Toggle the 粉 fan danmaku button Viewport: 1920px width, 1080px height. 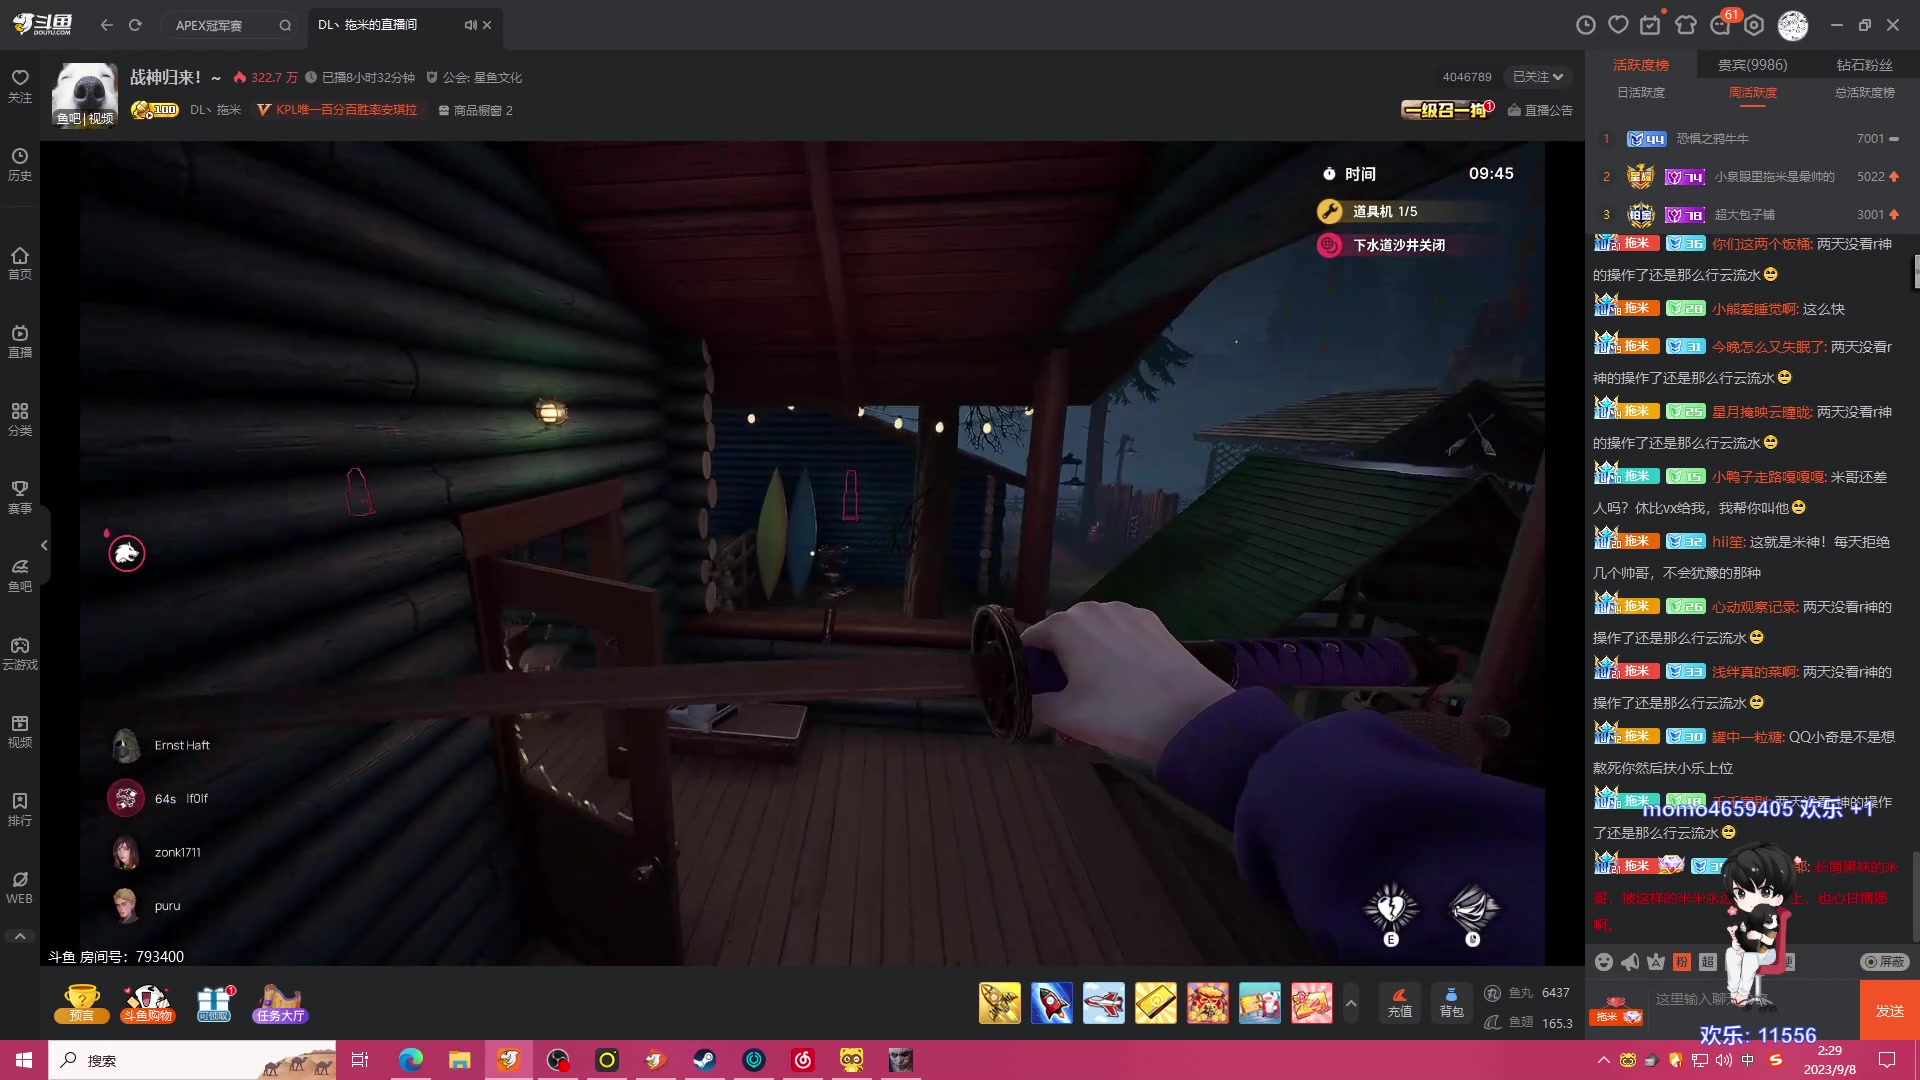[x=1682, y=961]
